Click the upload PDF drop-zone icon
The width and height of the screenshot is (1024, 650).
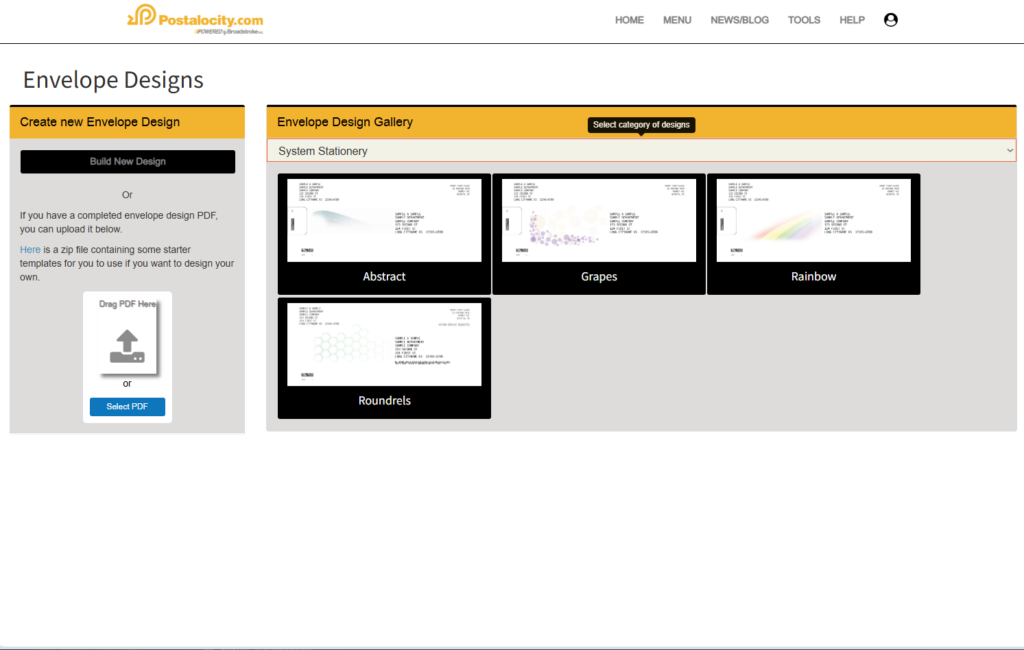point(127,346)
